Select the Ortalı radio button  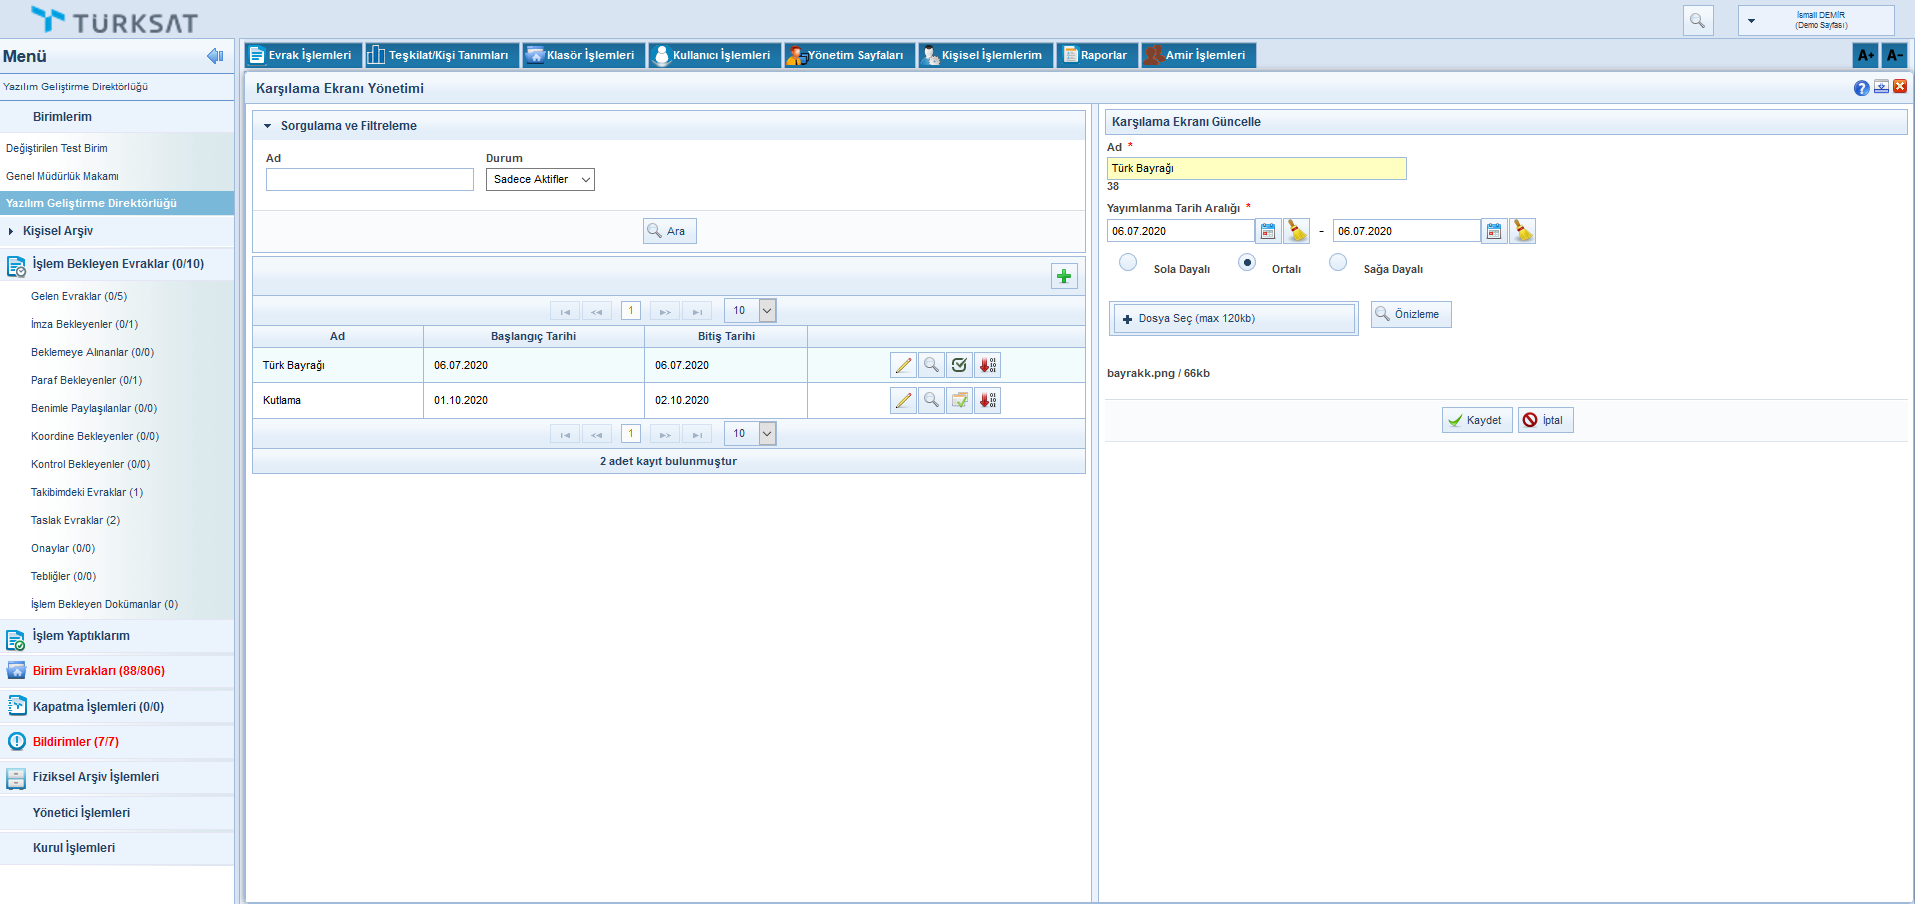(1247, 262)
